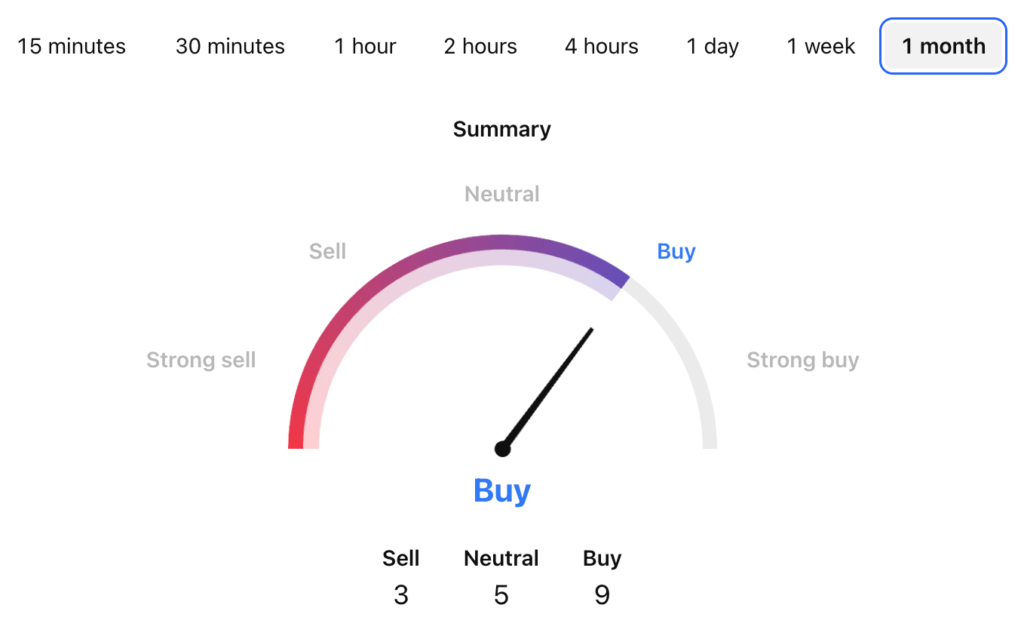
Task: Select the 4 hours interval
Action: pos(601,46)
